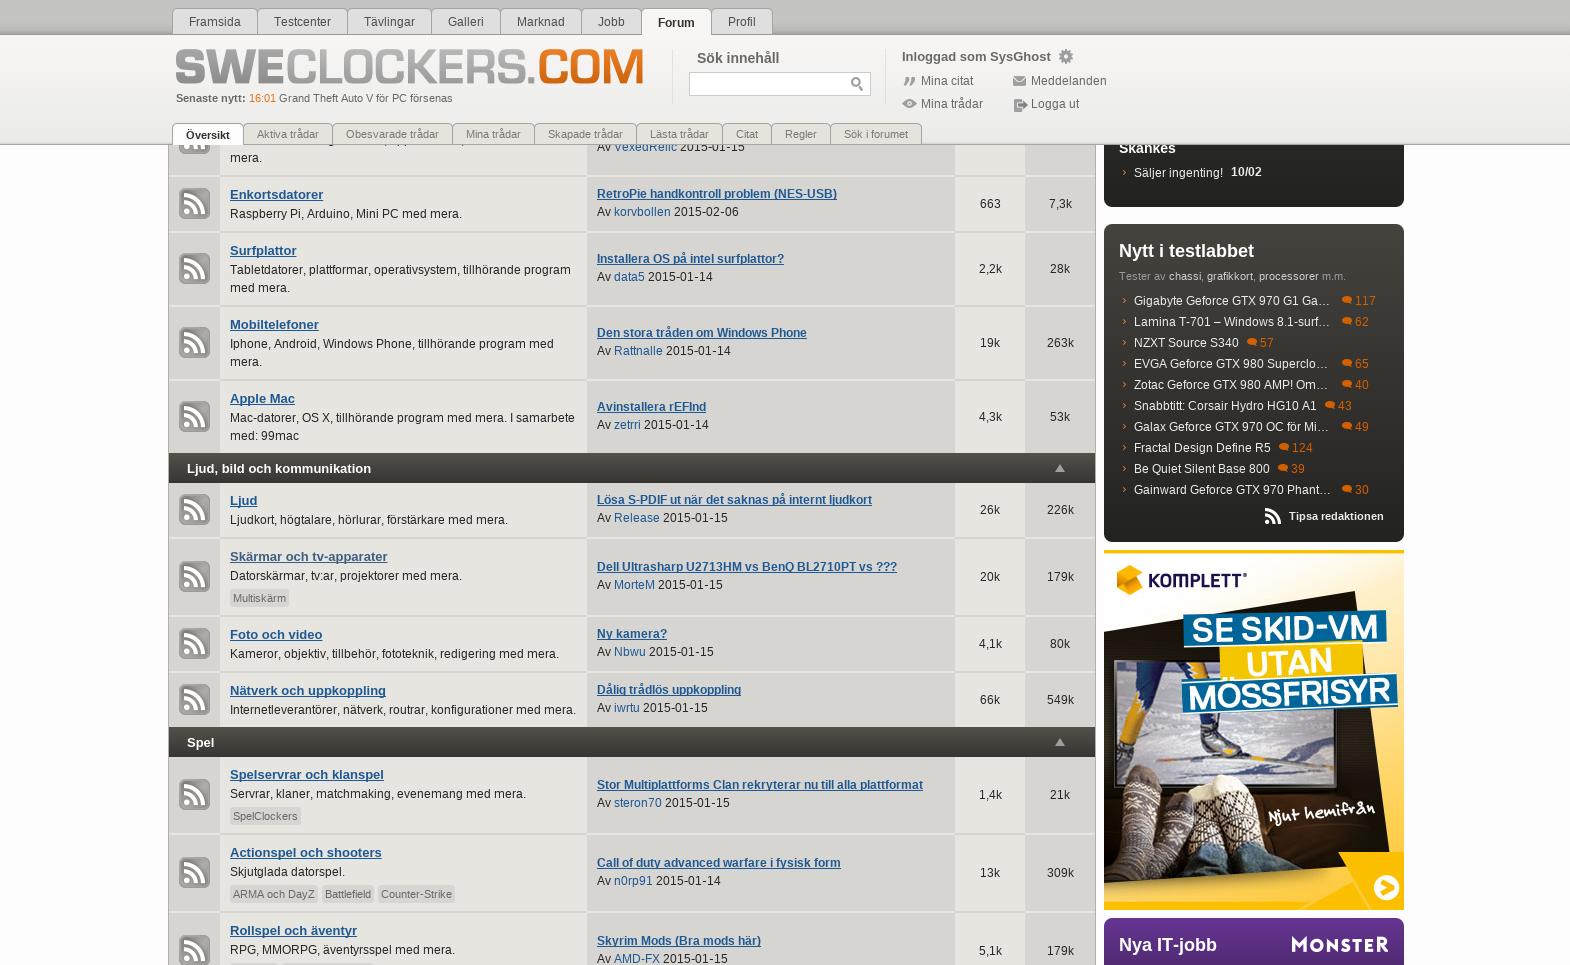Screen dimensions: 1570x965
Task: Open the Jobb tab
Action: click(611, 22)
